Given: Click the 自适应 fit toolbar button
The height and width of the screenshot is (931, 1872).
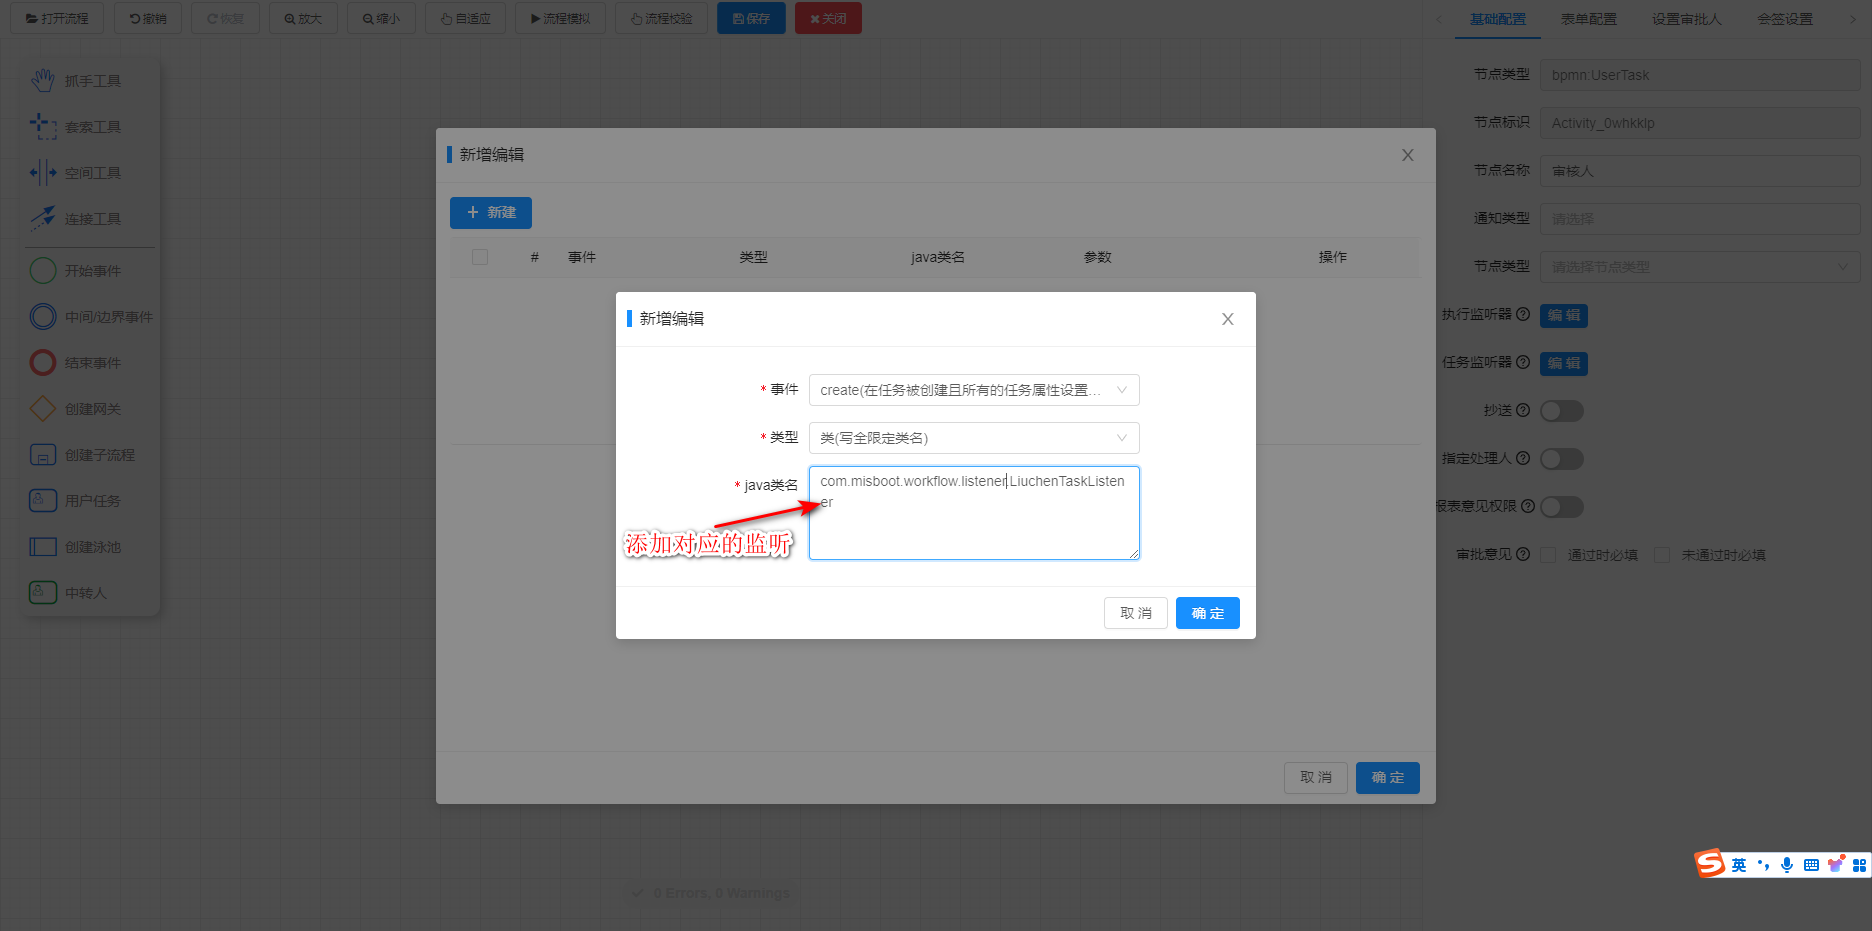Looking at the screenshot, I should (x=466, y=19).
